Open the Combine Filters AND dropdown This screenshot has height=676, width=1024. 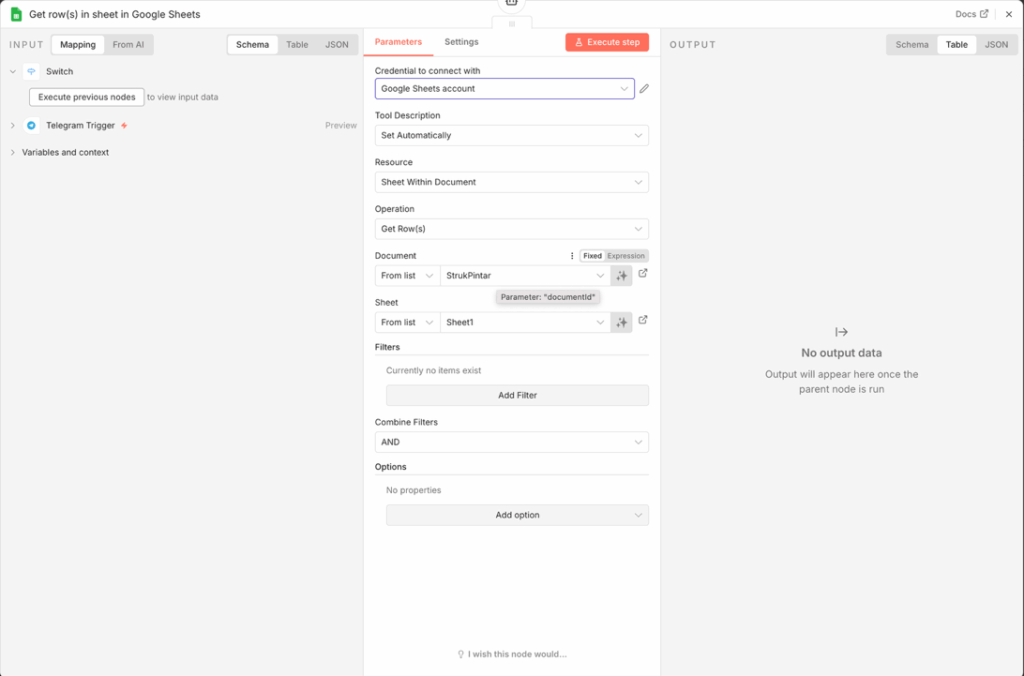[511, 442]
